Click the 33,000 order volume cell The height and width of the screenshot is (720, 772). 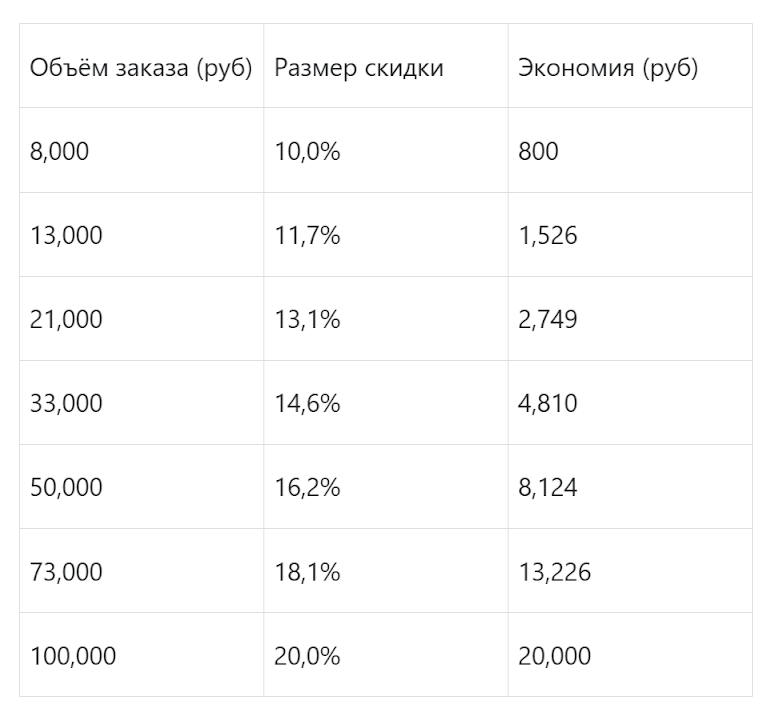click(x=66, y=404)
